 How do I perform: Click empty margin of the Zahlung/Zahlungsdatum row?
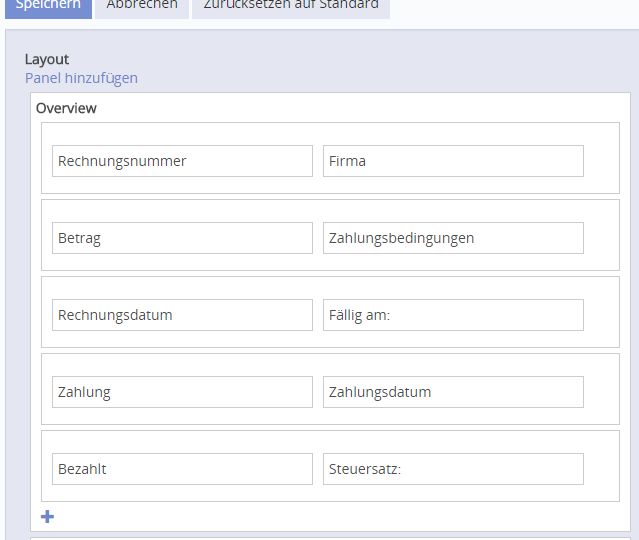click(x=601, y=390)
